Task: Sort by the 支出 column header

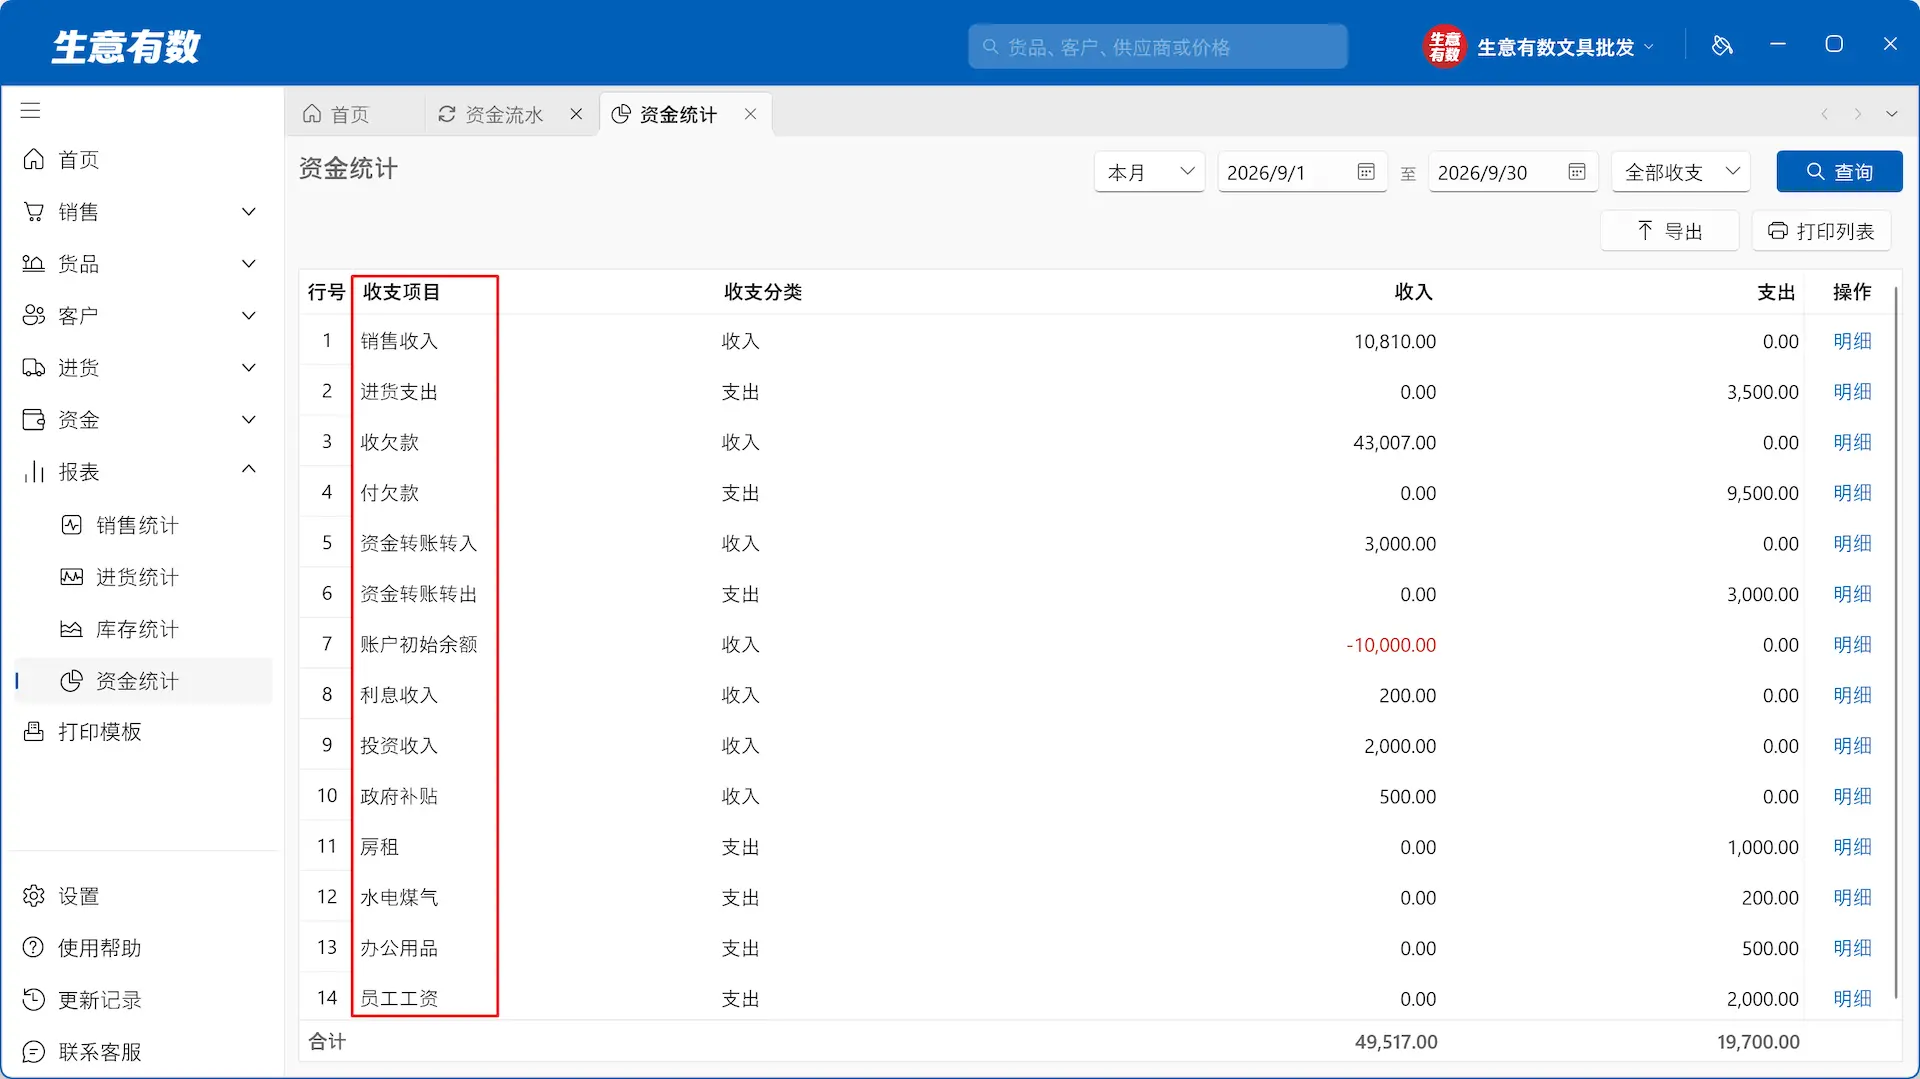Action: point(1777,292)
